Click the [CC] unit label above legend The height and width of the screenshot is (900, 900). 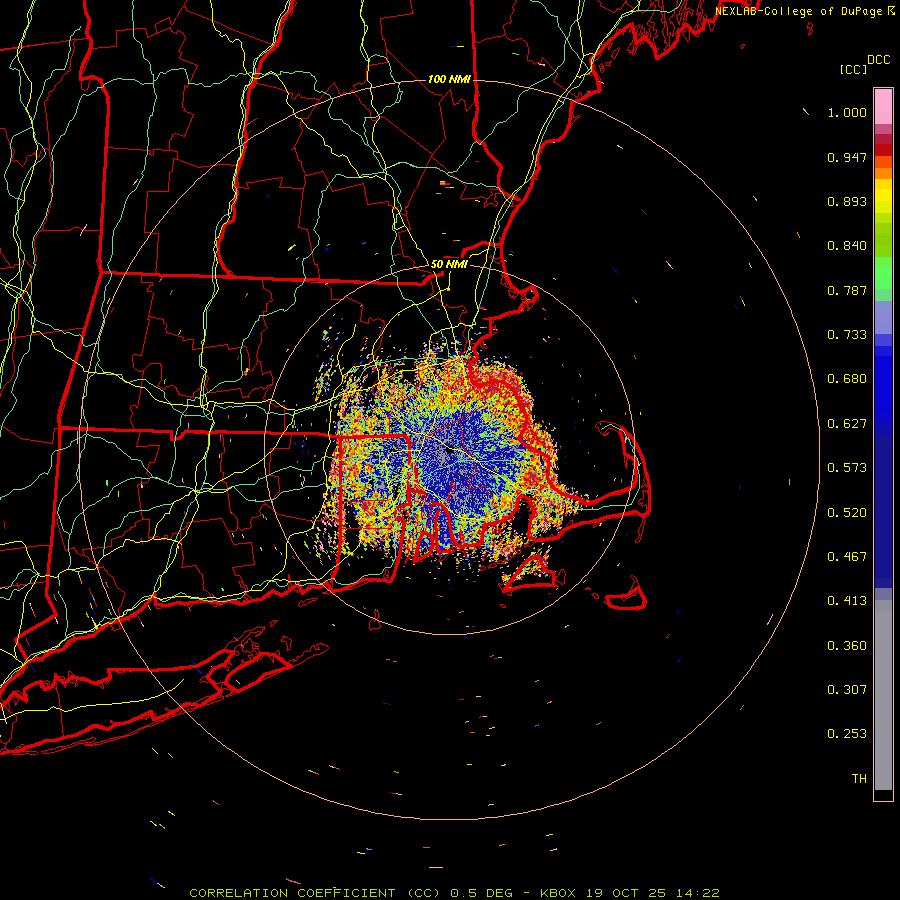853,69
